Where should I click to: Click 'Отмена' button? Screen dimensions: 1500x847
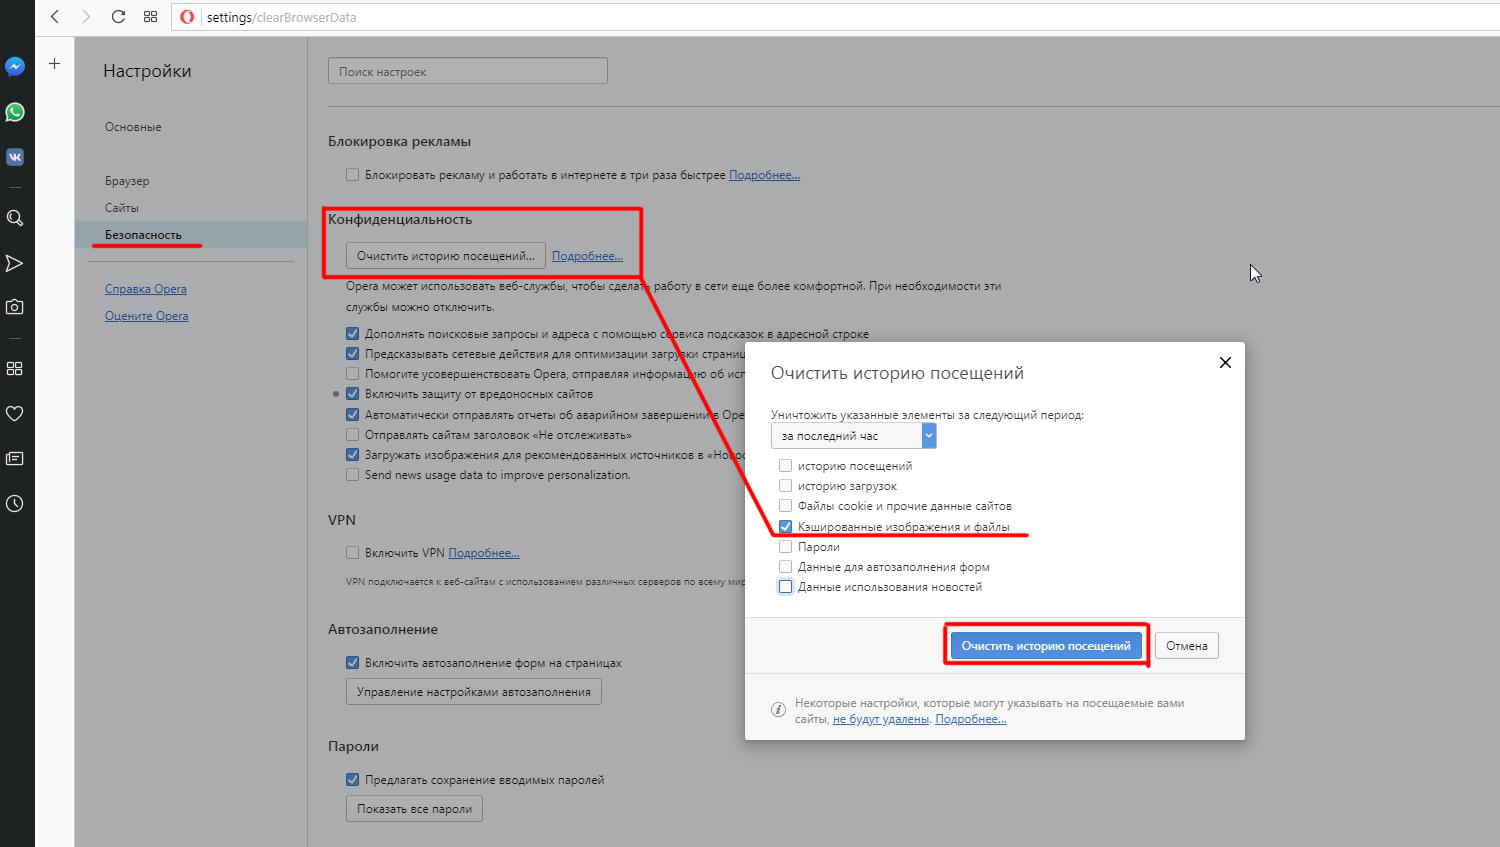coord(1187,646)
